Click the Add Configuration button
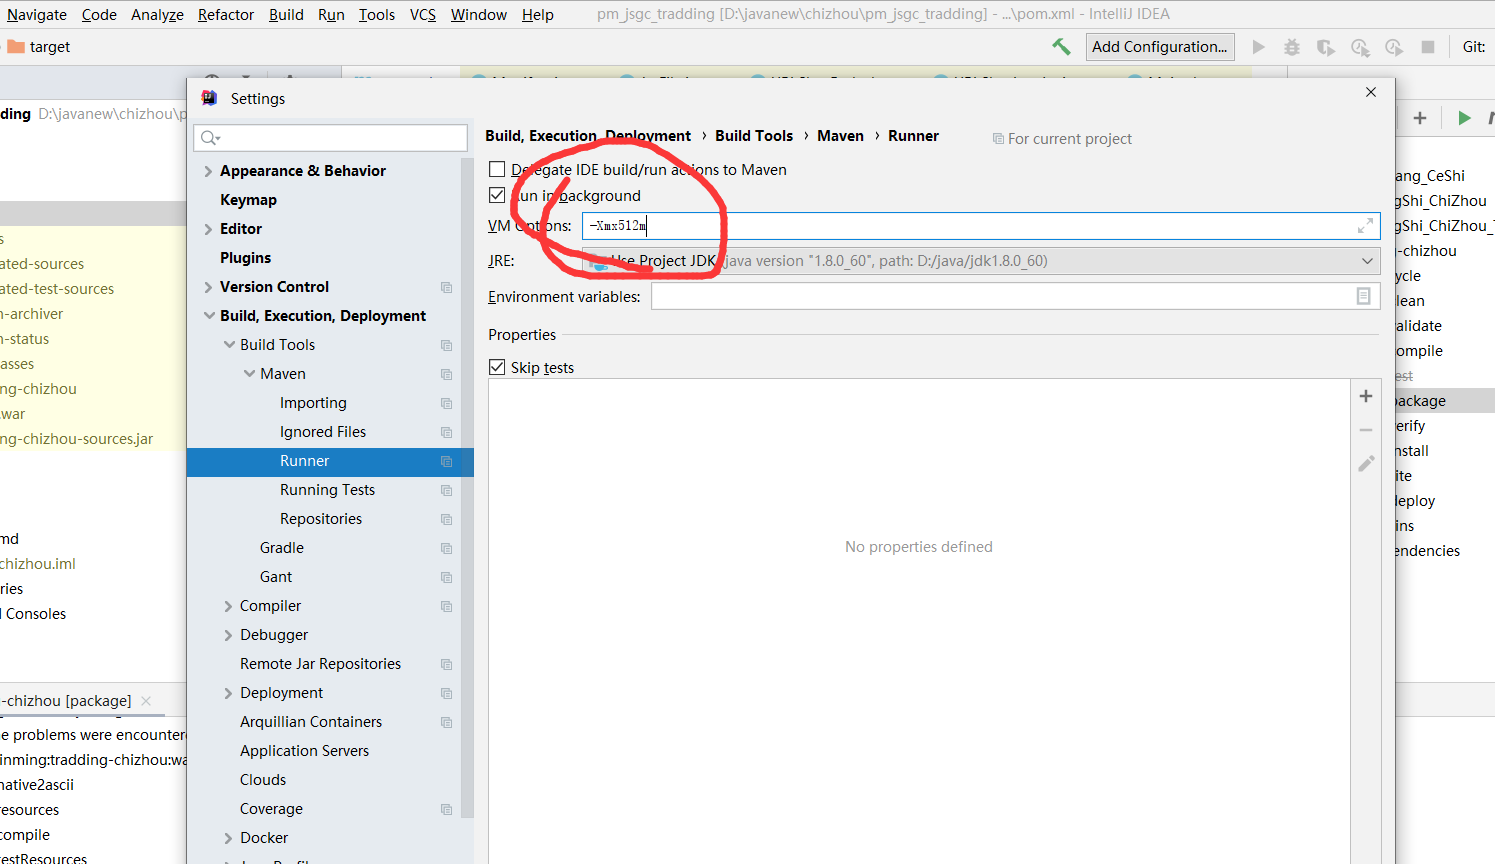1495x864 pixels. coord(1160,46)
